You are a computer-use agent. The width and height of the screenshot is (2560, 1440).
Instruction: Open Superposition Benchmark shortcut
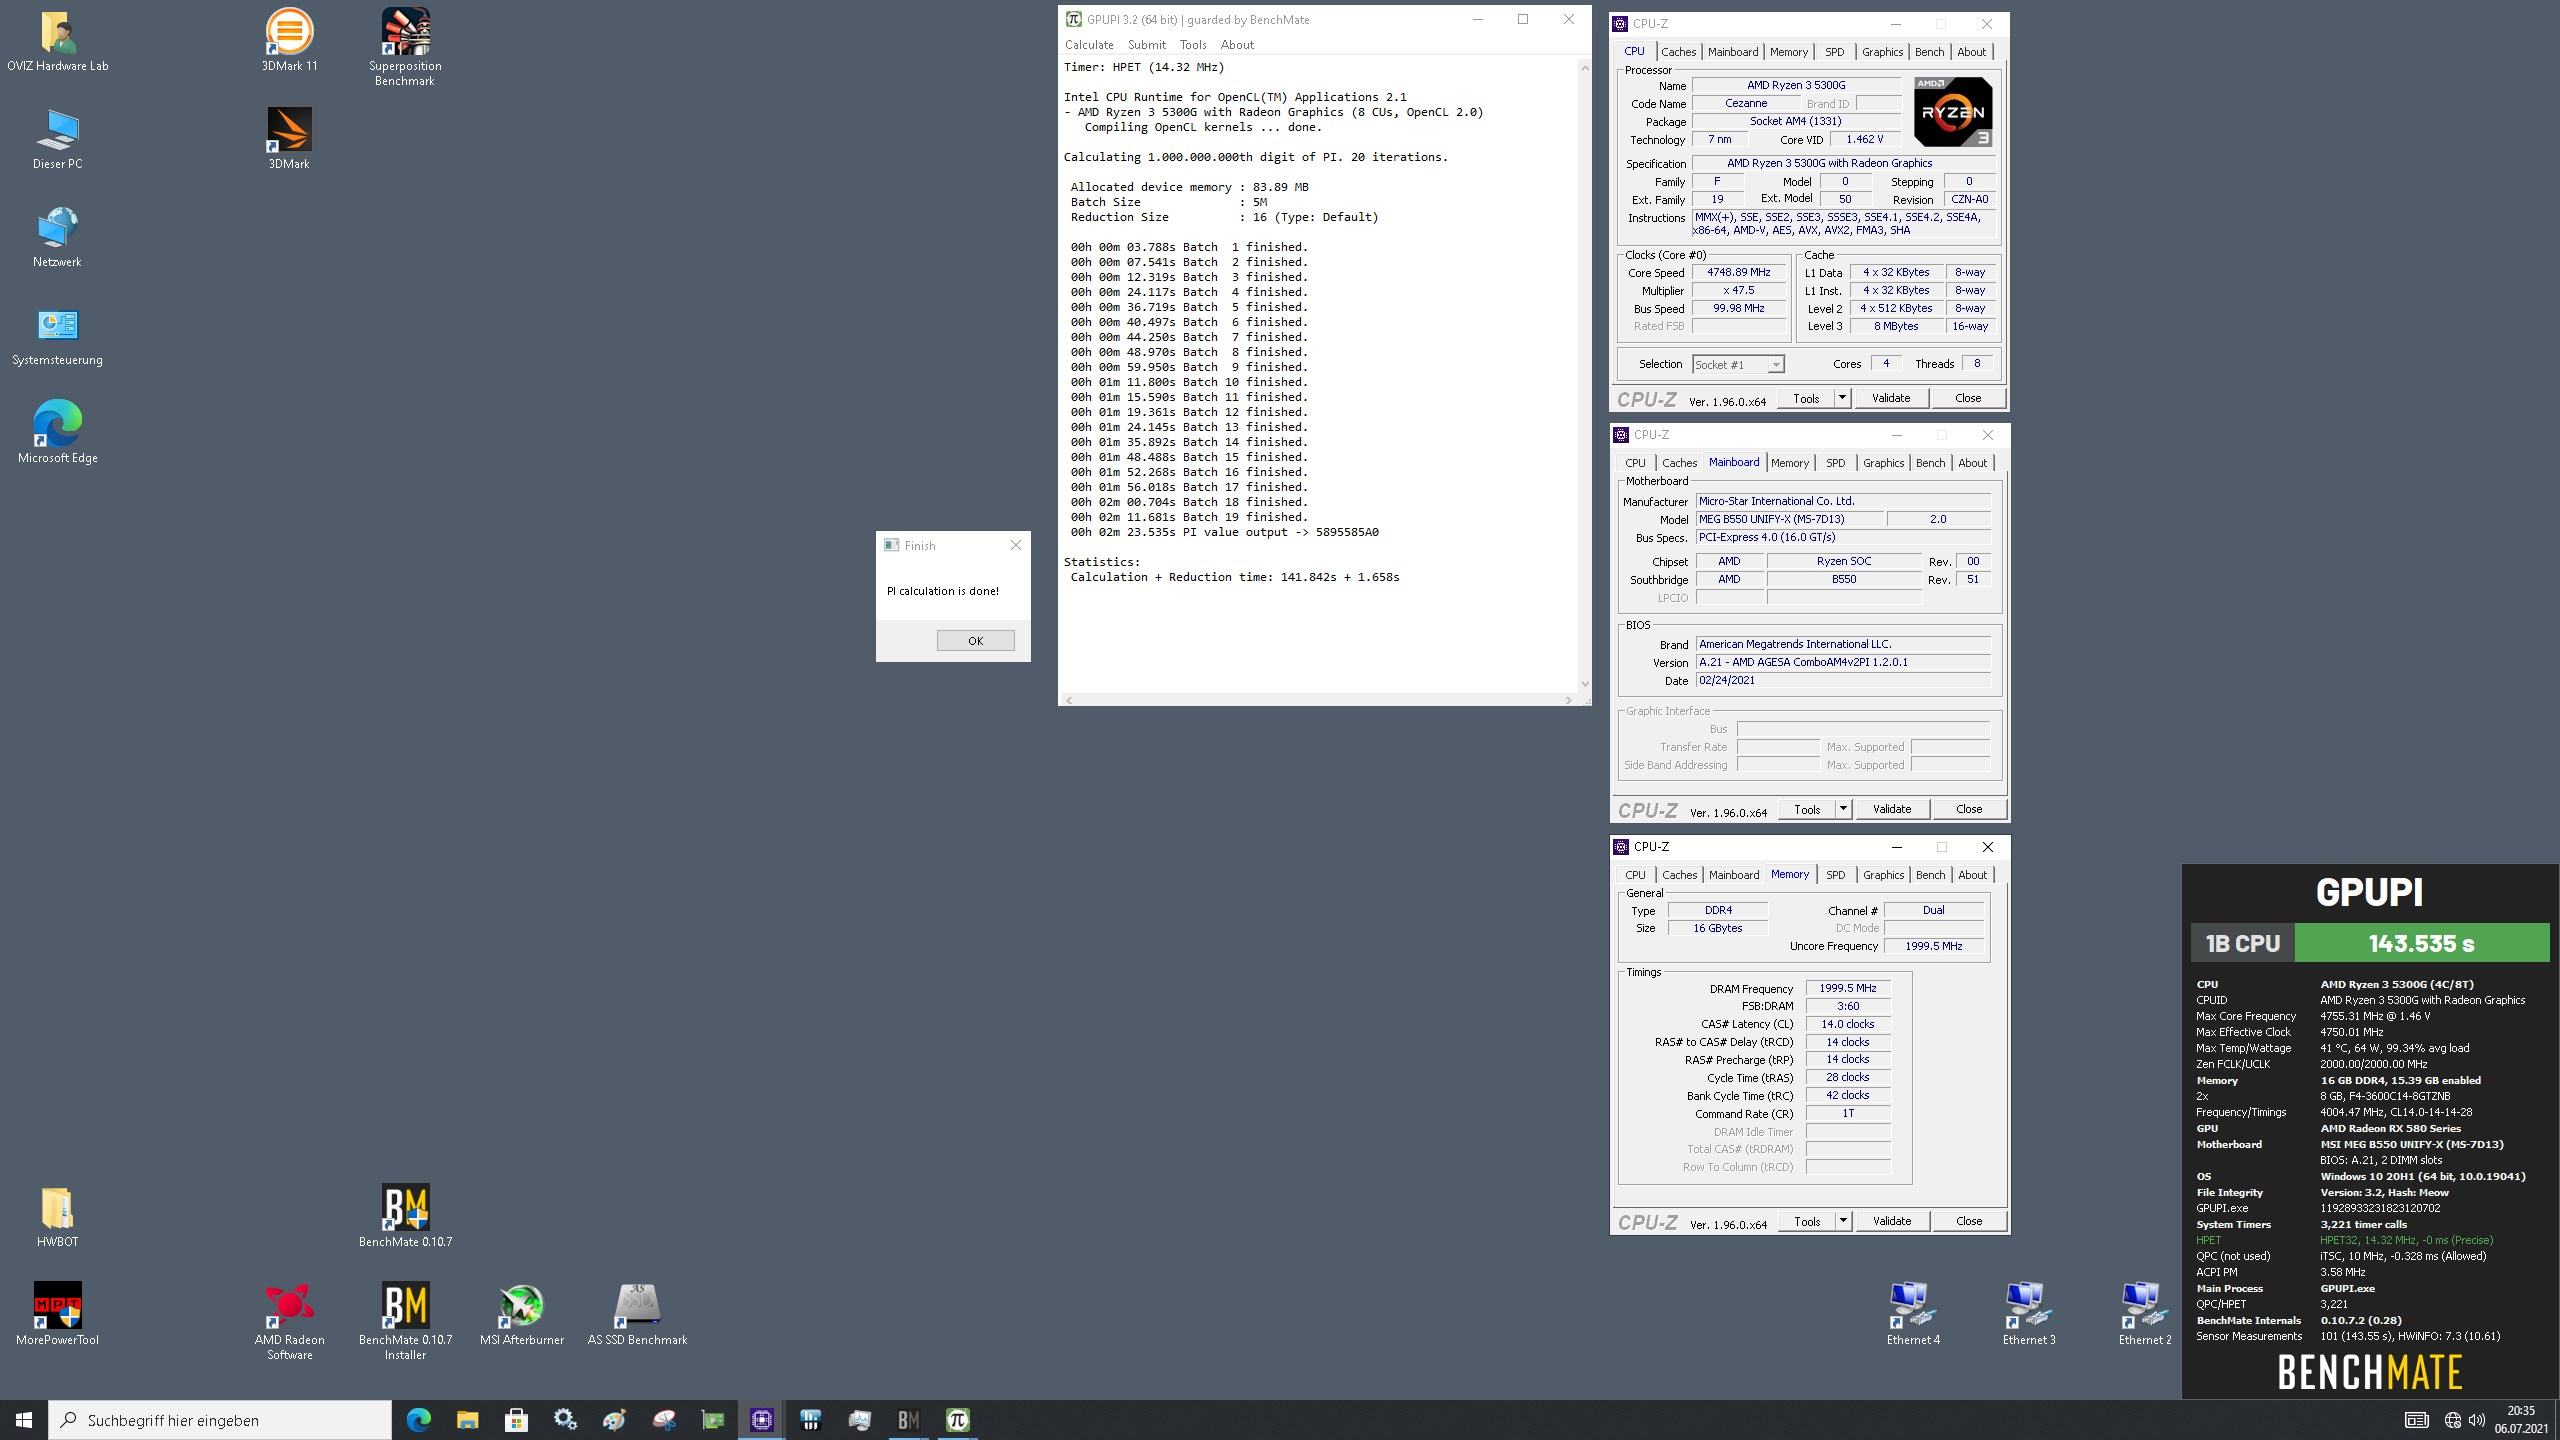coord(405,48)
